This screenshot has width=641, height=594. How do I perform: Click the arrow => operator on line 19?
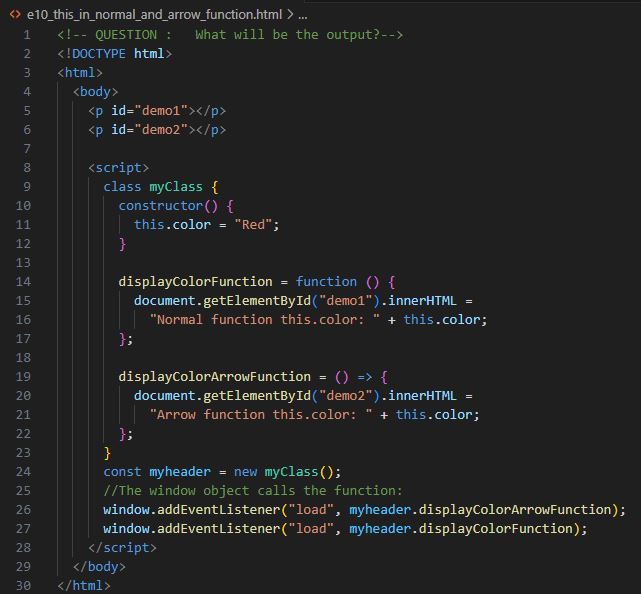[x=365, y=377]
